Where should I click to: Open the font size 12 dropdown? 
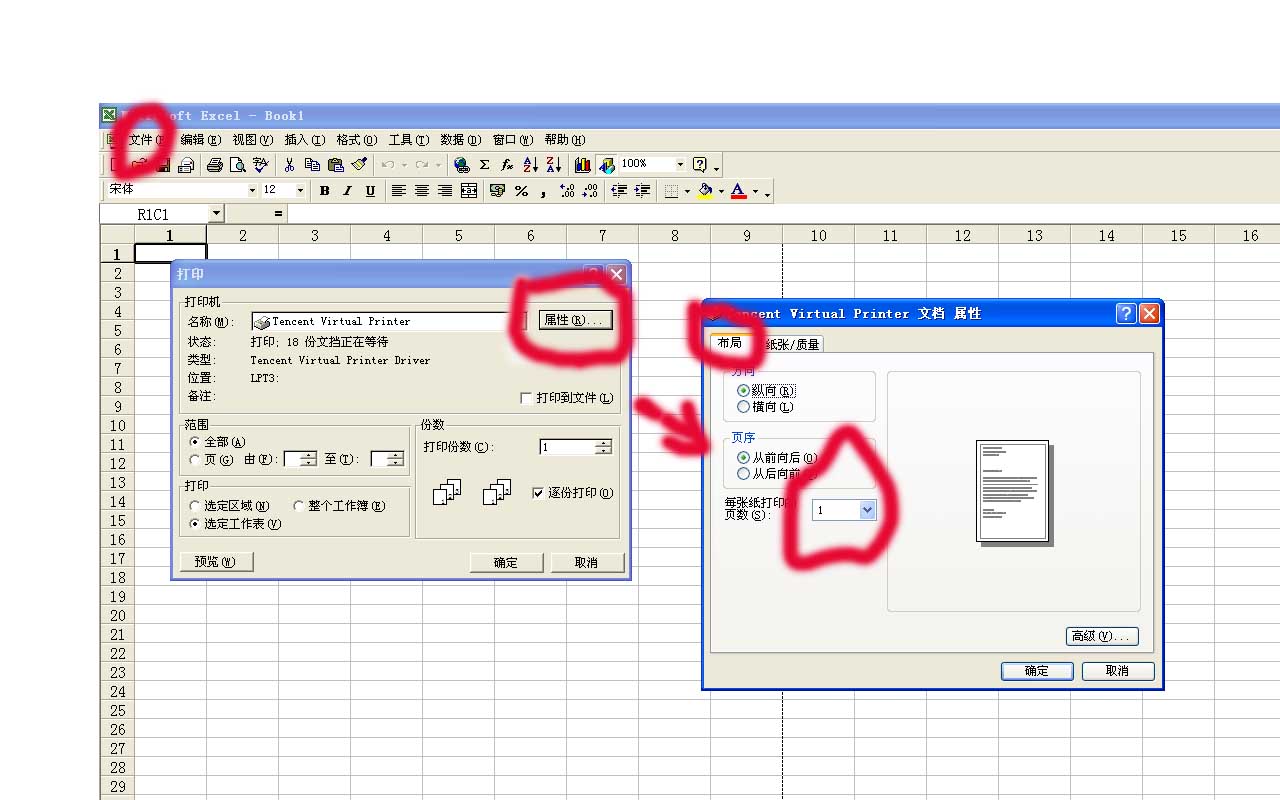coord(300,190)
